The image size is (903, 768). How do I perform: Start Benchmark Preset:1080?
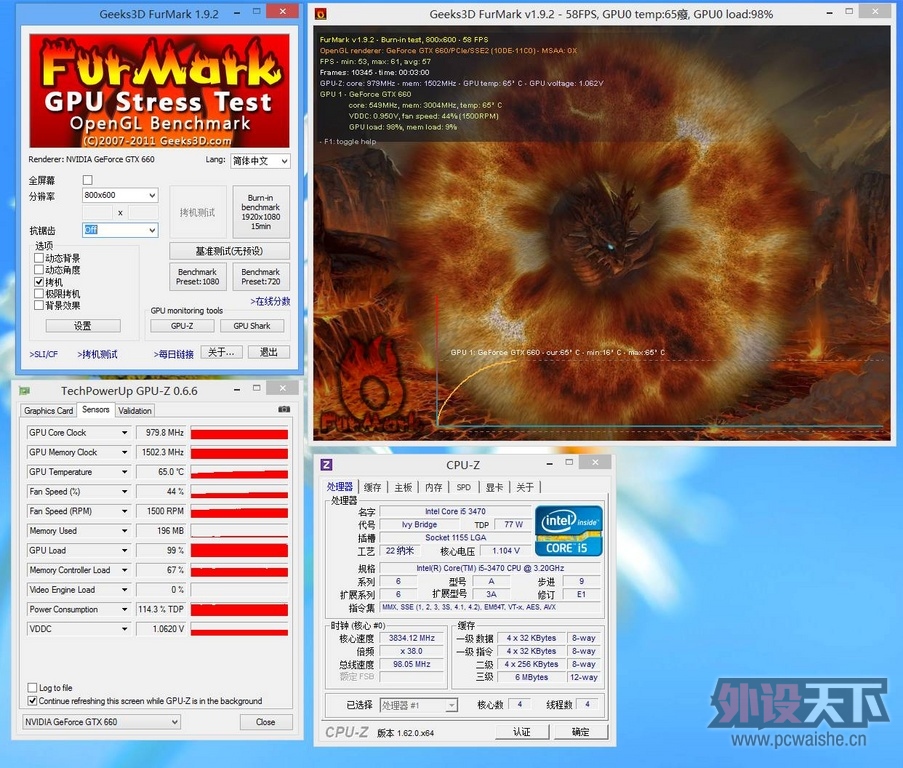(x=198, y=276)
